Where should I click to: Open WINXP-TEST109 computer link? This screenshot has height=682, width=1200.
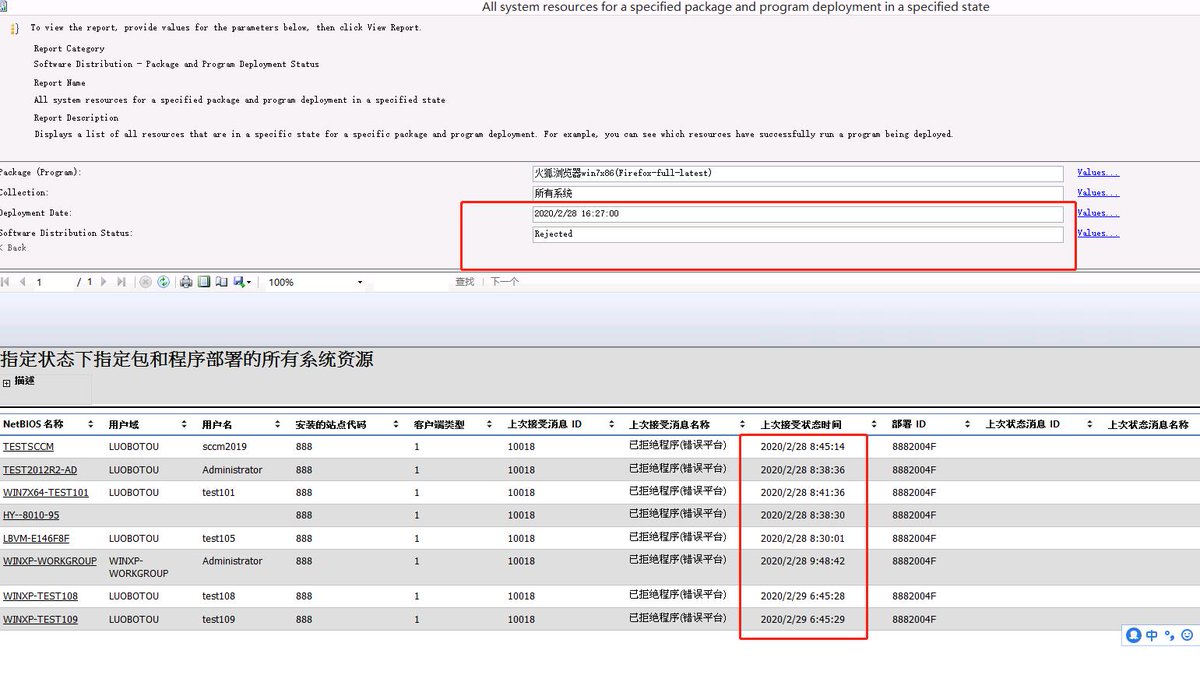pyautogui.click(x=40, y=620)
